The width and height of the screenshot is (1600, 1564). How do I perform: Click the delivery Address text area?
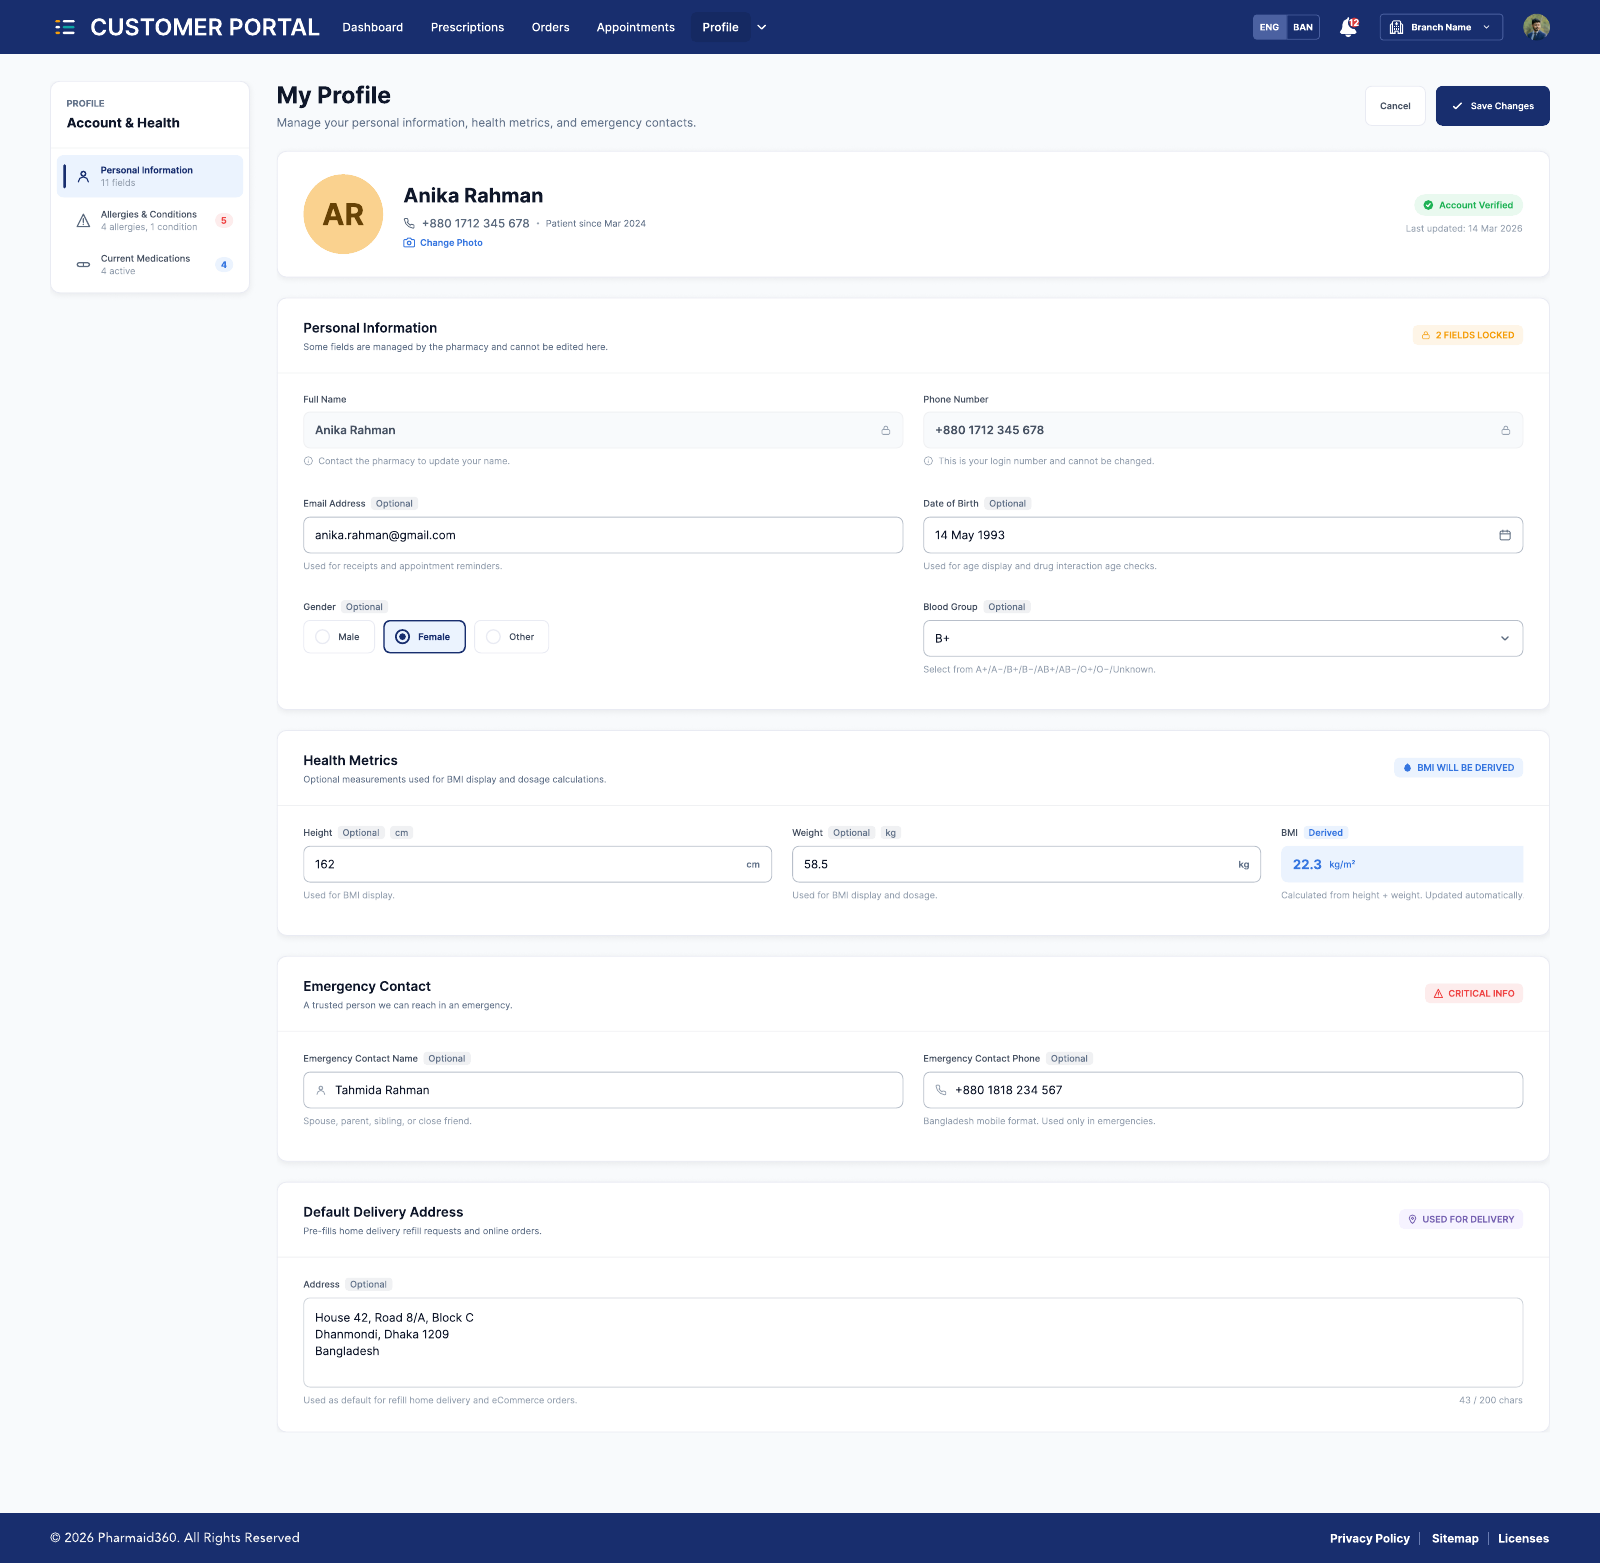click(913, 1343)
